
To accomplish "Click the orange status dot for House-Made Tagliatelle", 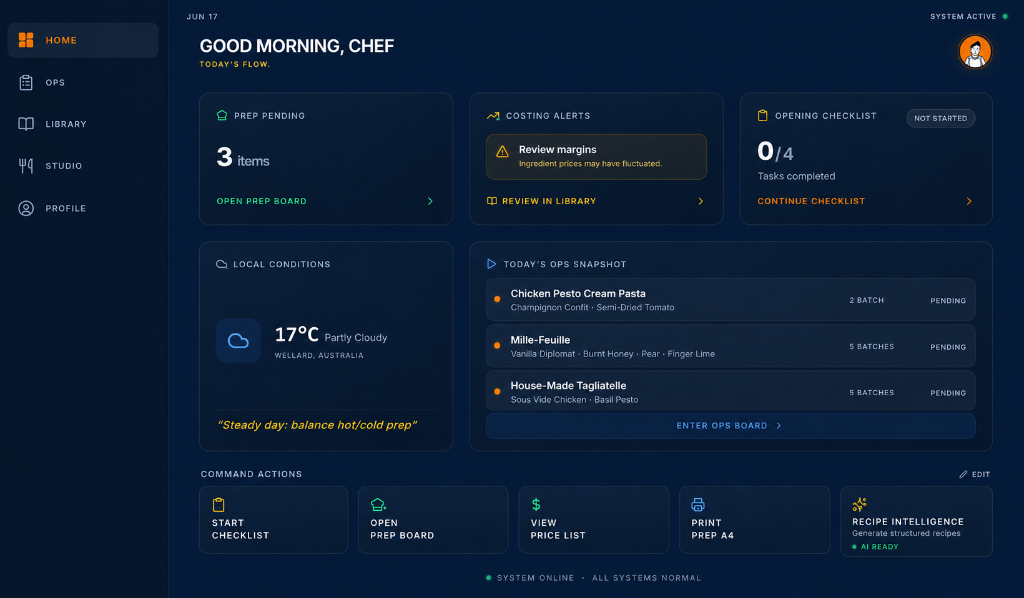I will point(497,392).
